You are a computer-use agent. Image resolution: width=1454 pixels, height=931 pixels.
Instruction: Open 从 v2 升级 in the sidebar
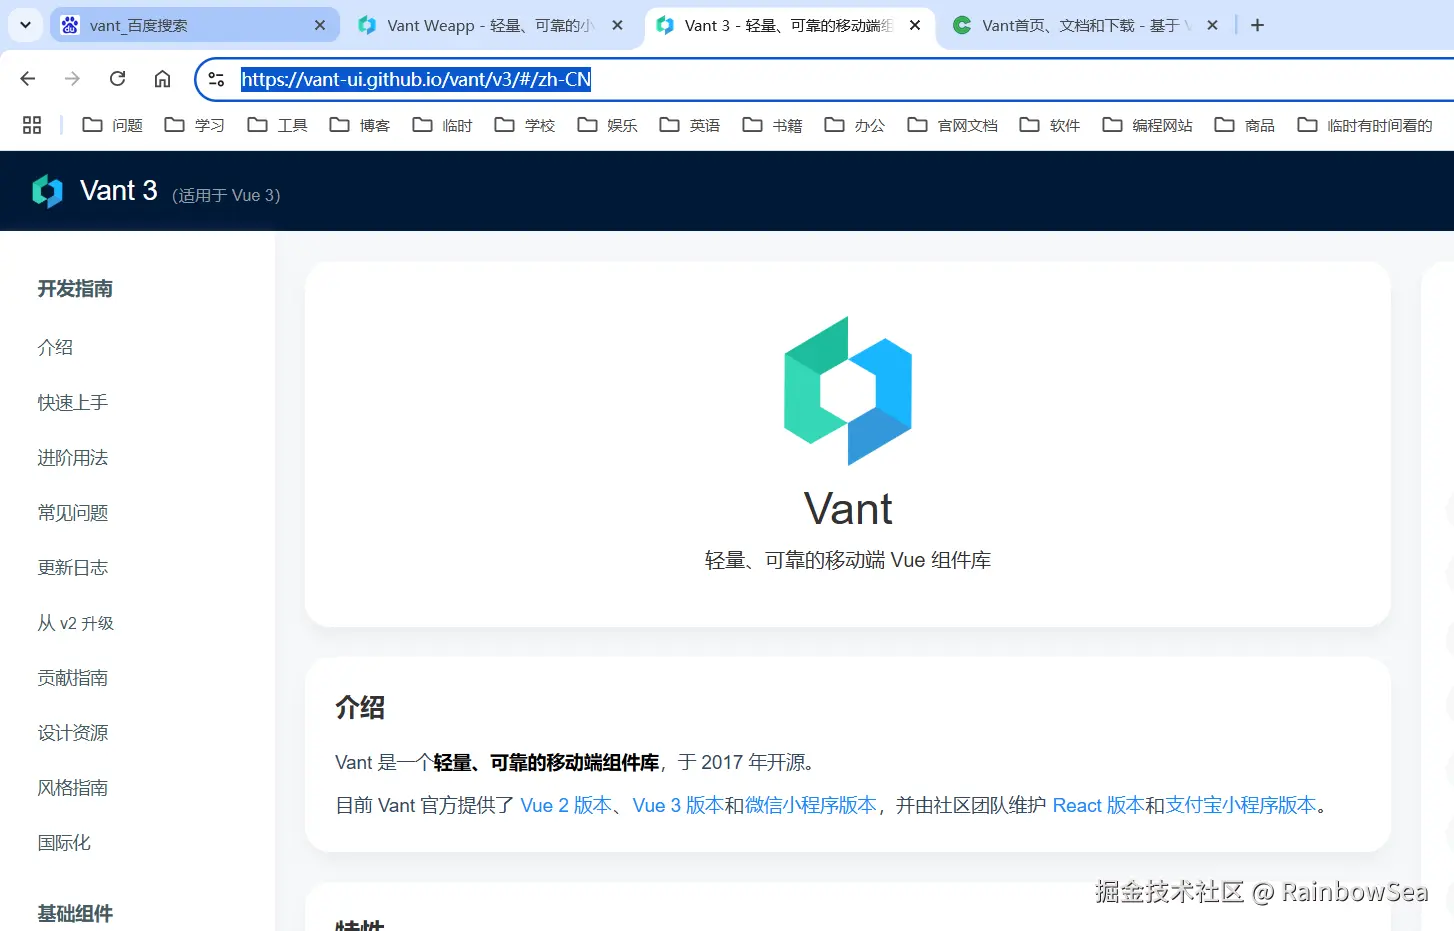pos(76,623)
